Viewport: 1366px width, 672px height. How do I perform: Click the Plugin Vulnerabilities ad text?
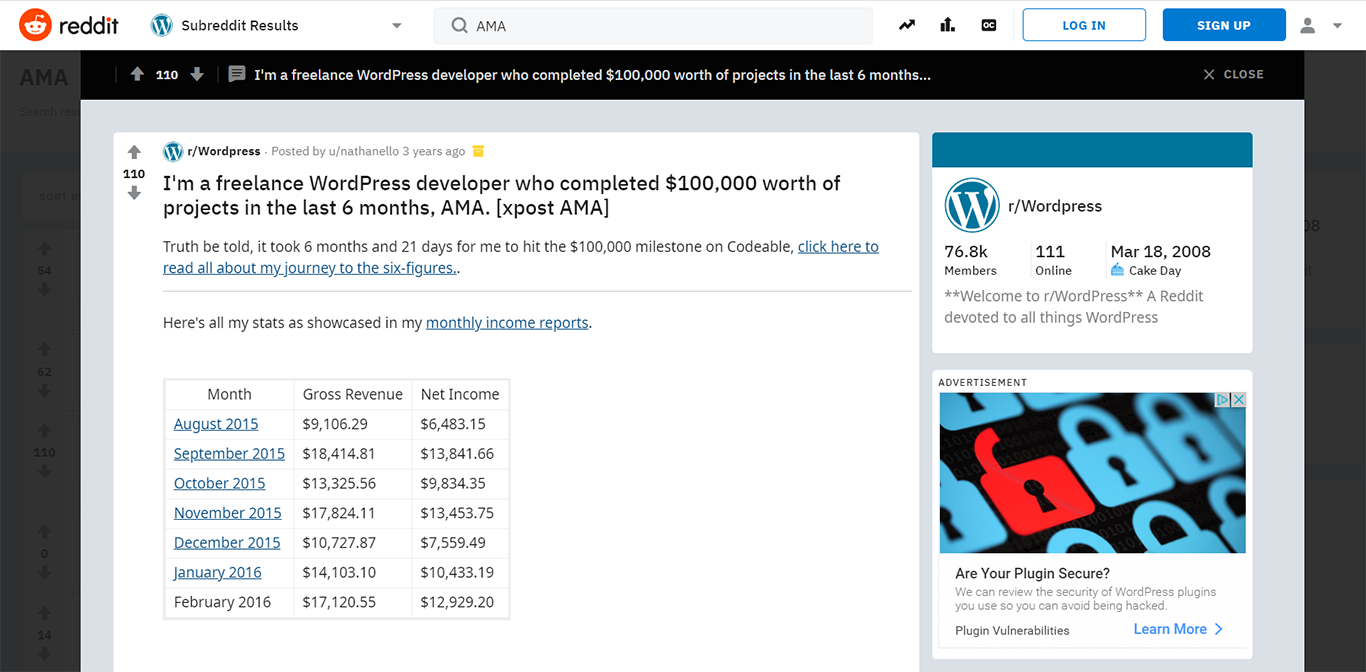tap(1012, 630)
